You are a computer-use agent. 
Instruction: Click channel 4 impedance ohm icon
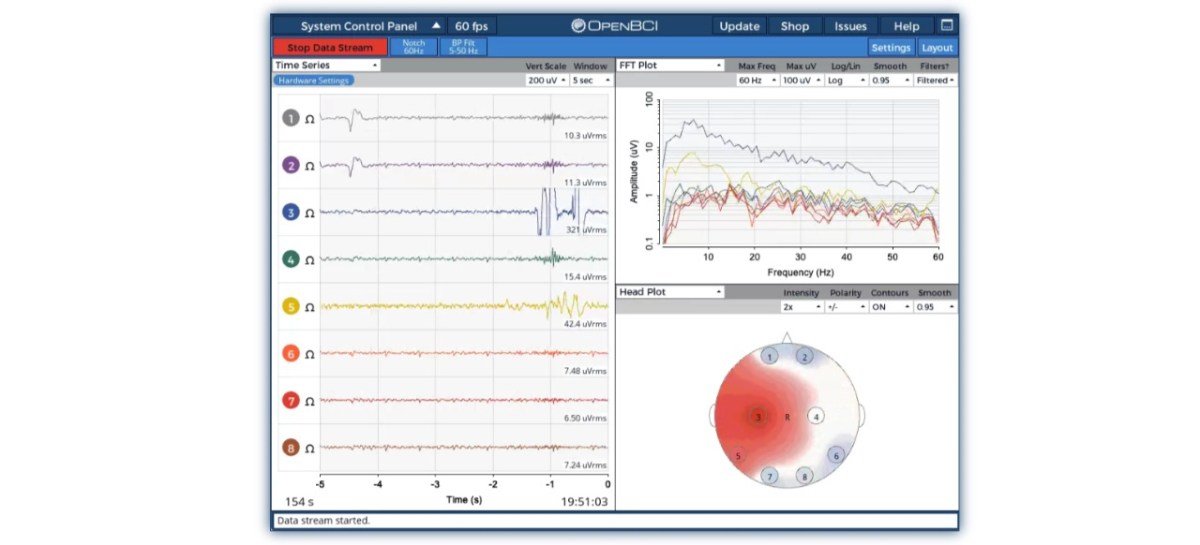pyautogui.click(x=310, y=260)
